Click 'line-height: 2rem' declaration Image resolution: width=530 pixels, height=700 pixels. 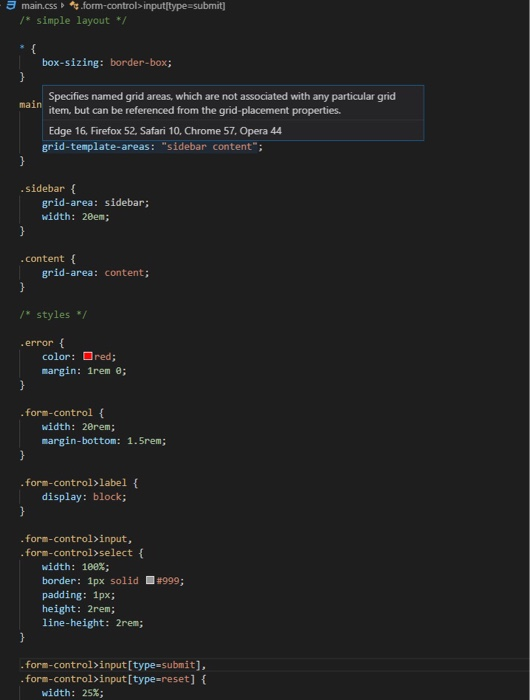click(x=93, y=623)
